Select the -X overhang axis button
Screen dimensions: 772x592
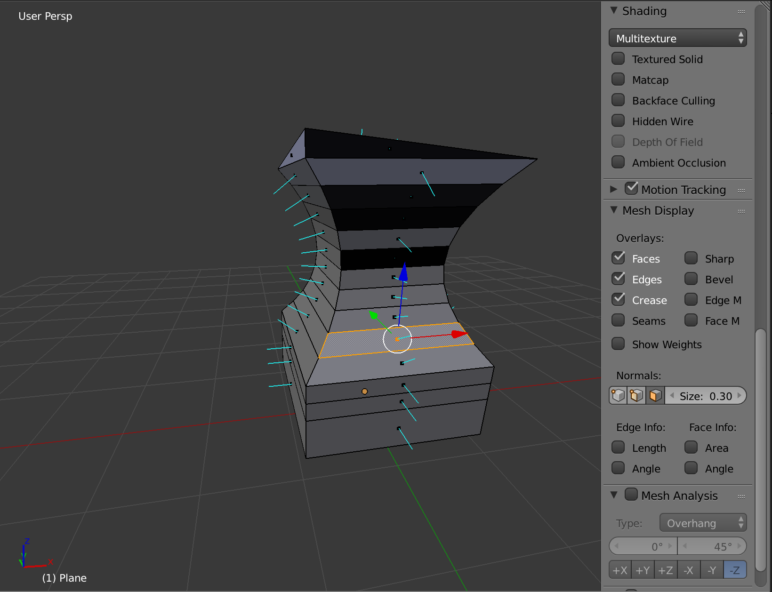[689, 570]
